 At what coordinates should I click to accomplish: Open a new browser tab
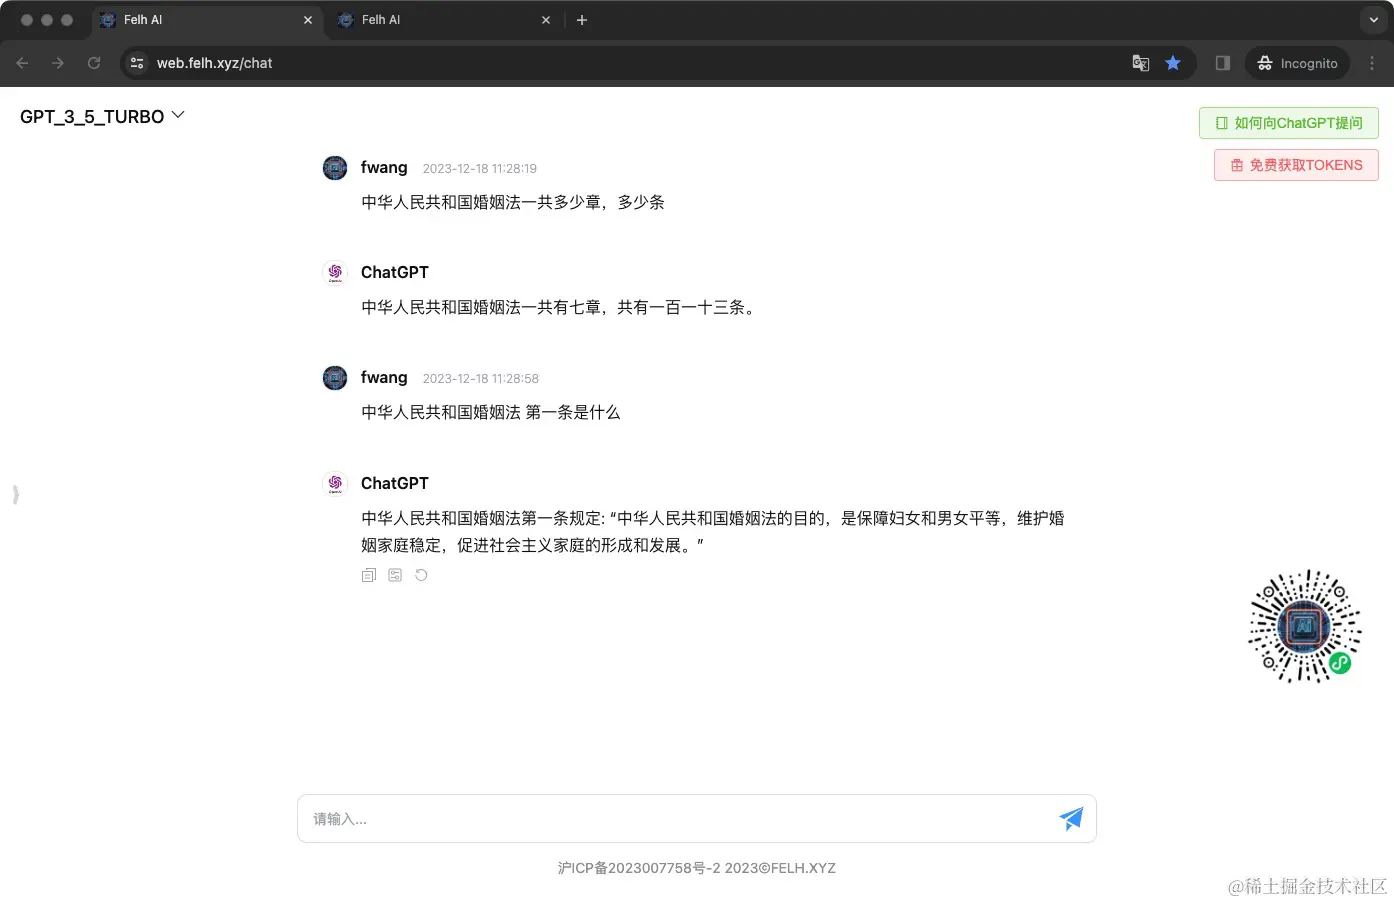click(x=582, y=19)
